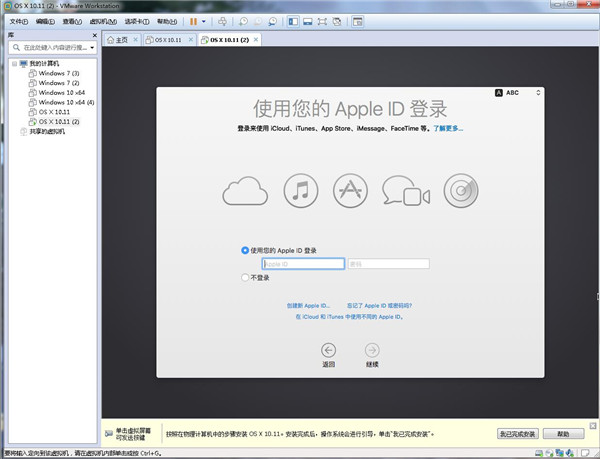Screen dimensions: 600x459
Task: Click the hard disk status bar icon
Action: tap(539, 454)
